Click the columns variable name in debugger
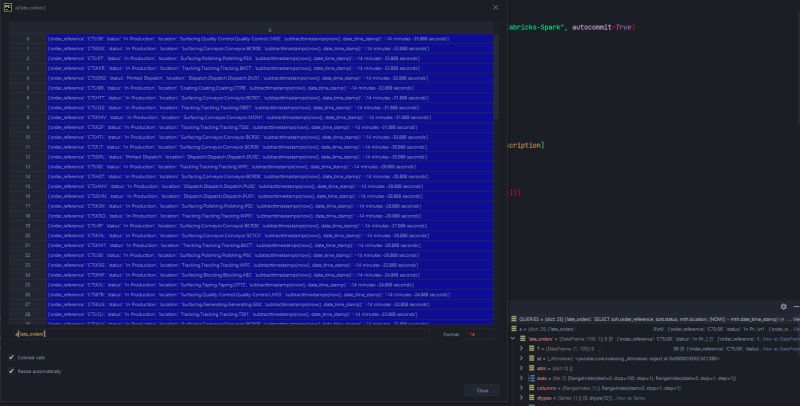 545,388
